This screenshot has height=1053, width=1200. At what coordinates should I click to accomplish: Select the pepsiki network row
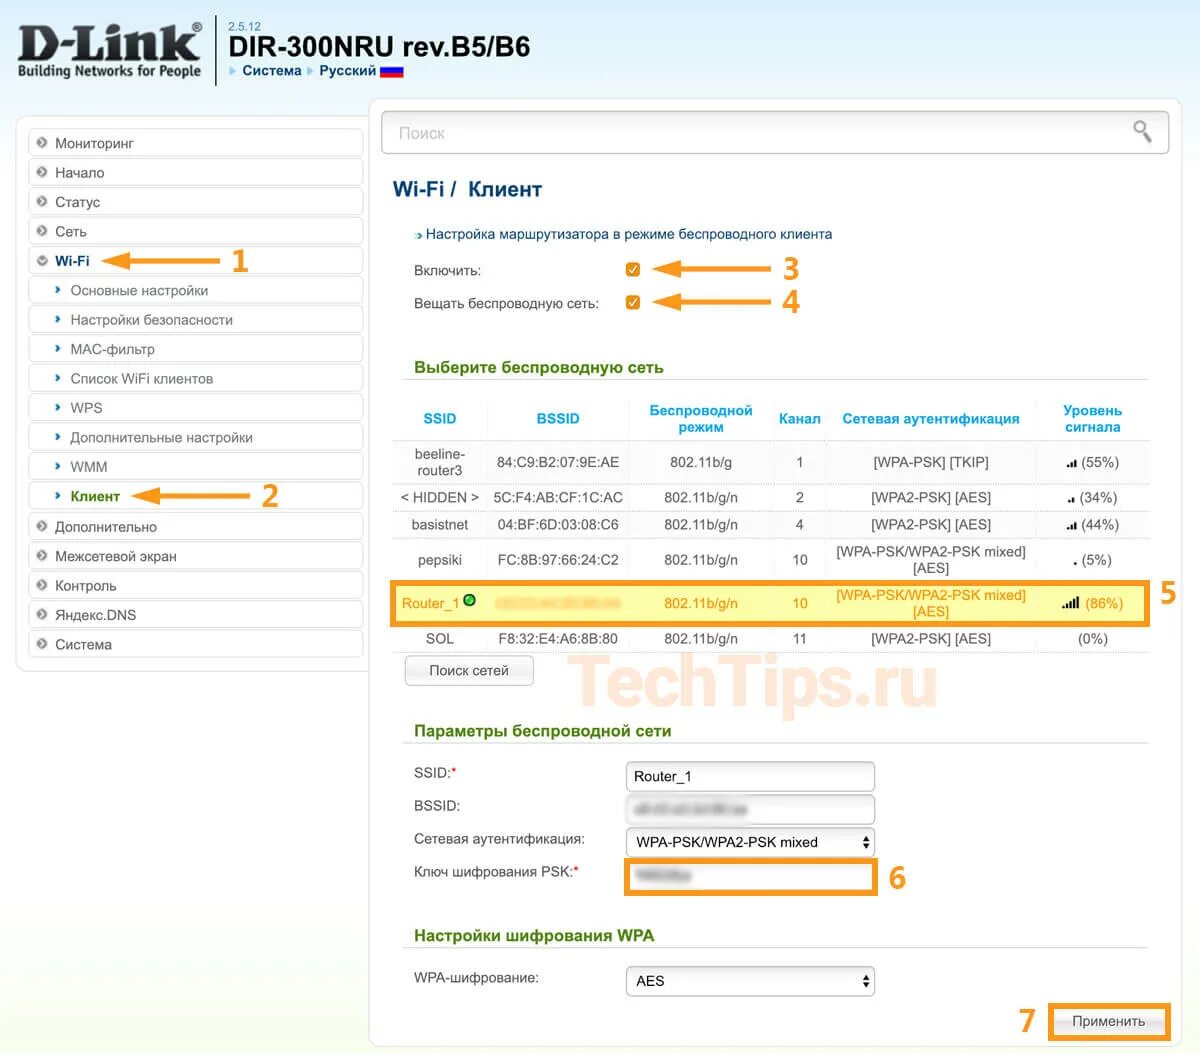771,559
